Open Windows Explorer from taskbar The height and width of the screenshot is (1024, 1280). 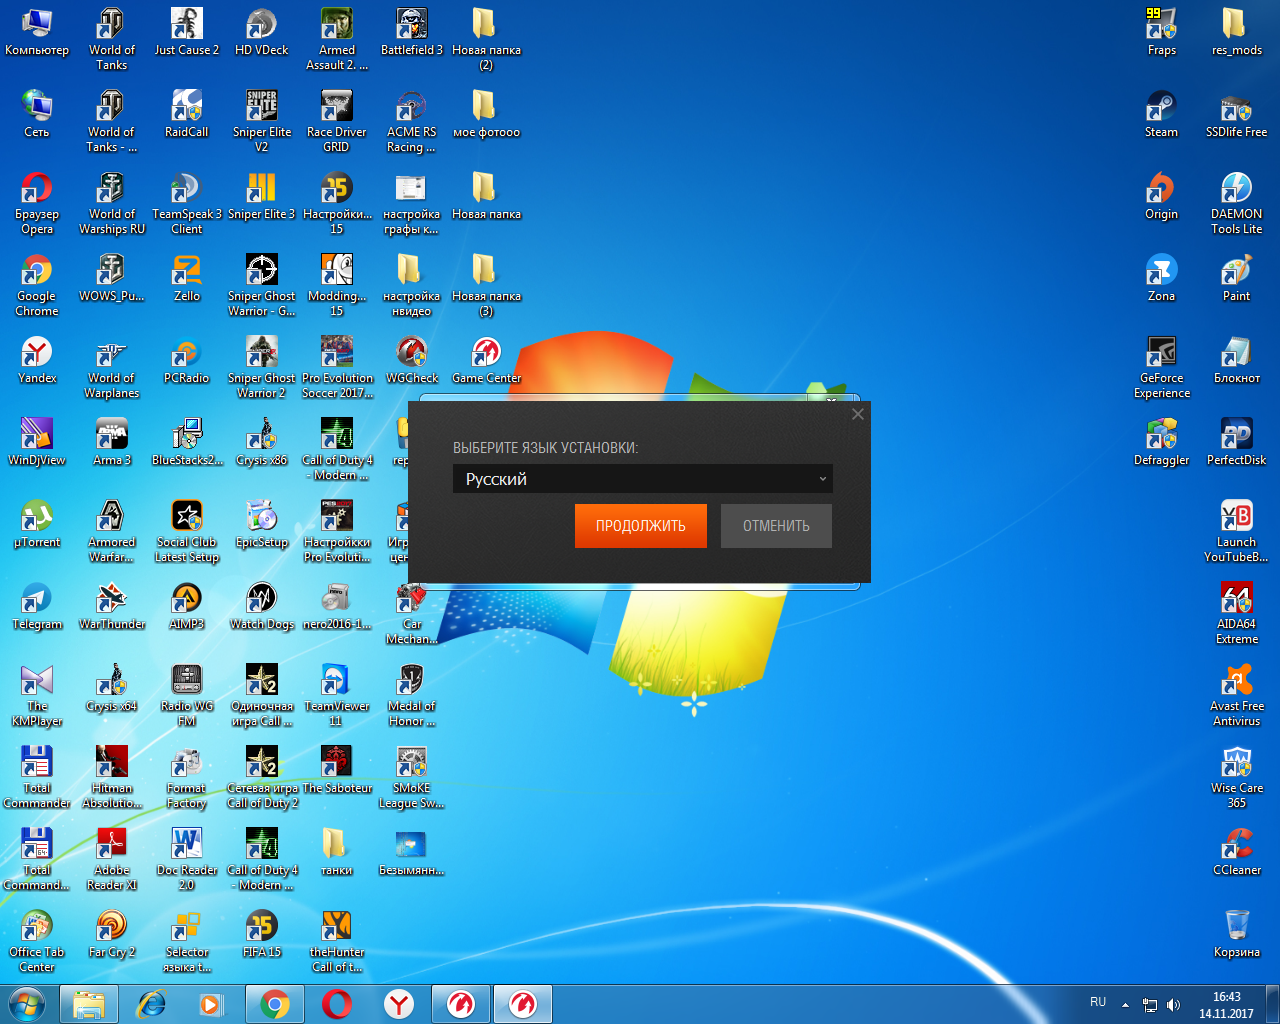click(89, 1004)
